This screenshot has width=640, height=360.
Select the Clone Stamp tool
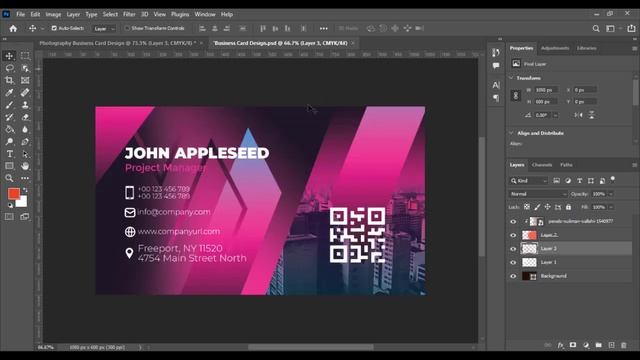(x=25, y=104)
